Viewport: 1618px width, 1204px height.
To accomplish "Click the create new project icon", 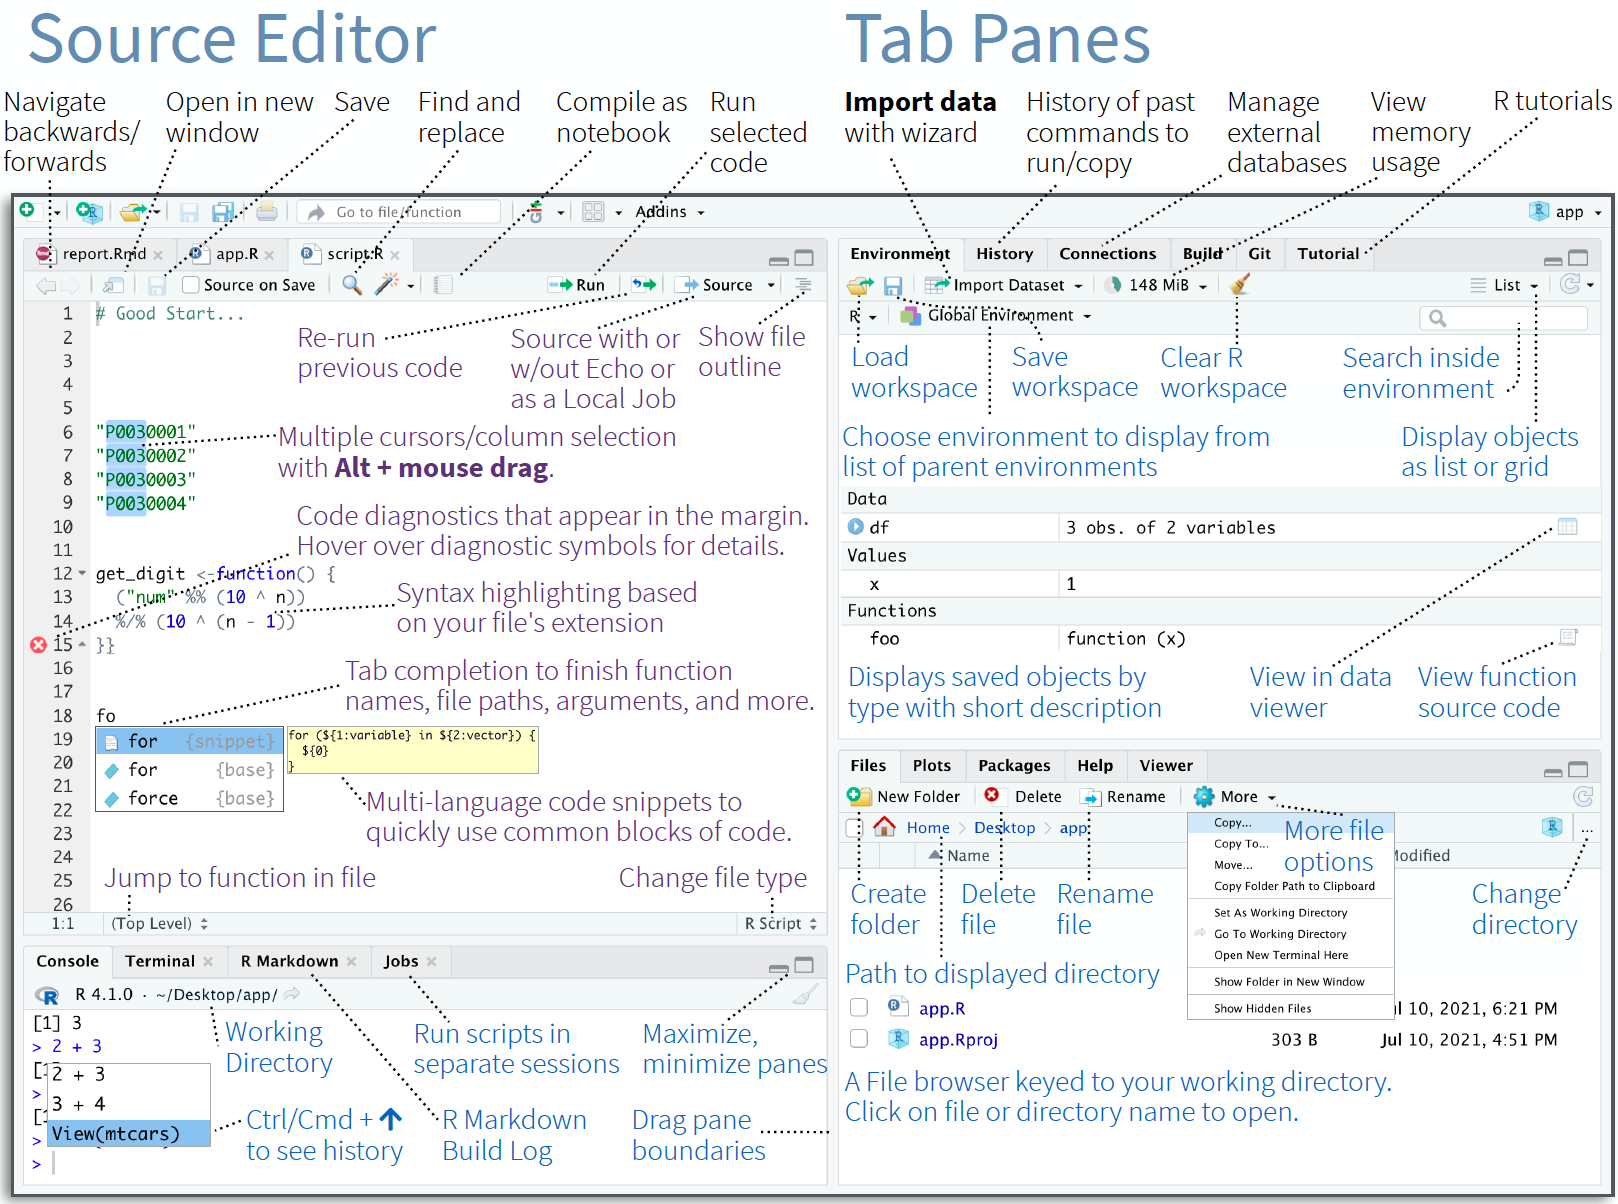I will point(88,211).
